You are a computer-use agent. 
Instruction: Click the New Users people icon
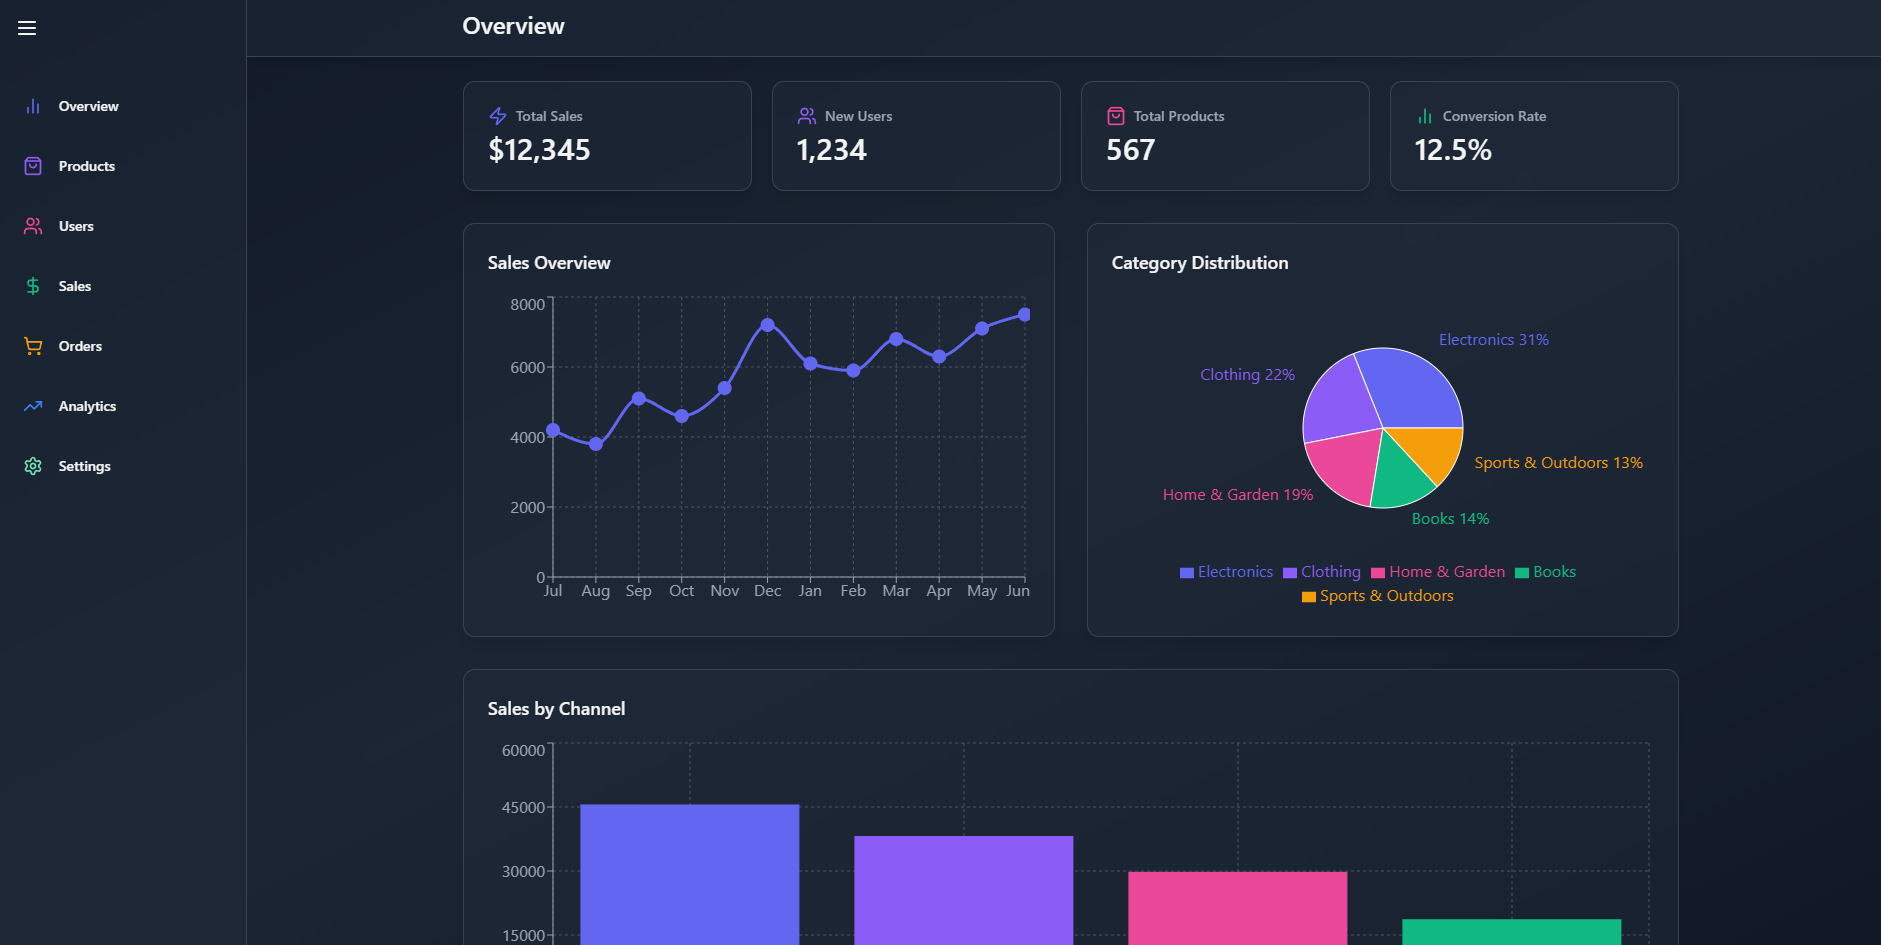[807, 116]
